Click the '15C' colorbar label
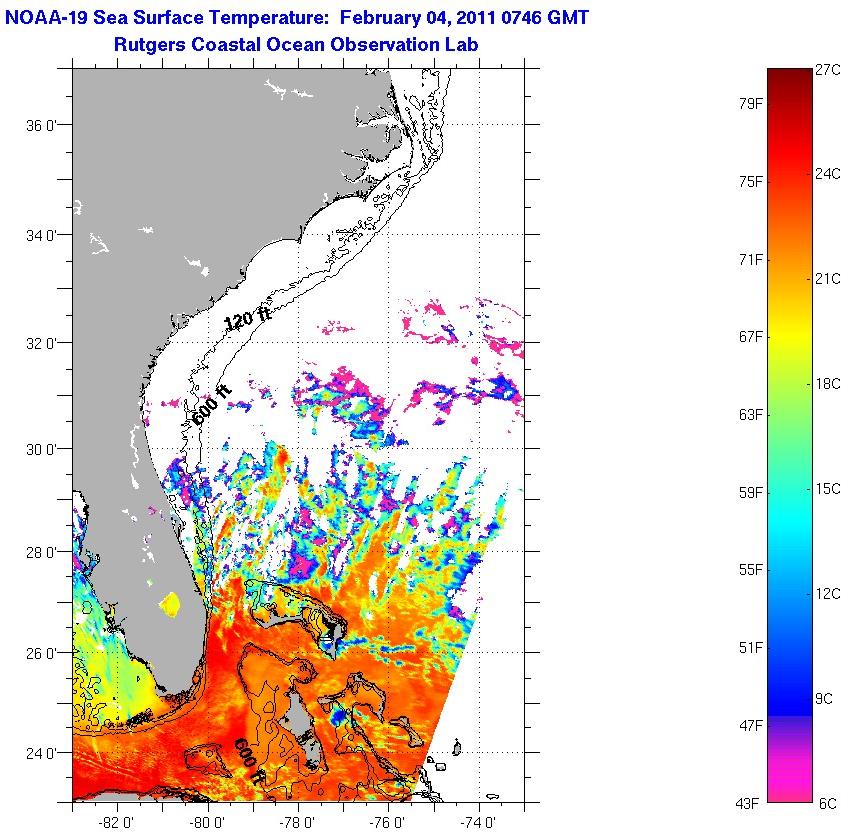This screenshot has width=841, height=832. [x=827, y=489]
